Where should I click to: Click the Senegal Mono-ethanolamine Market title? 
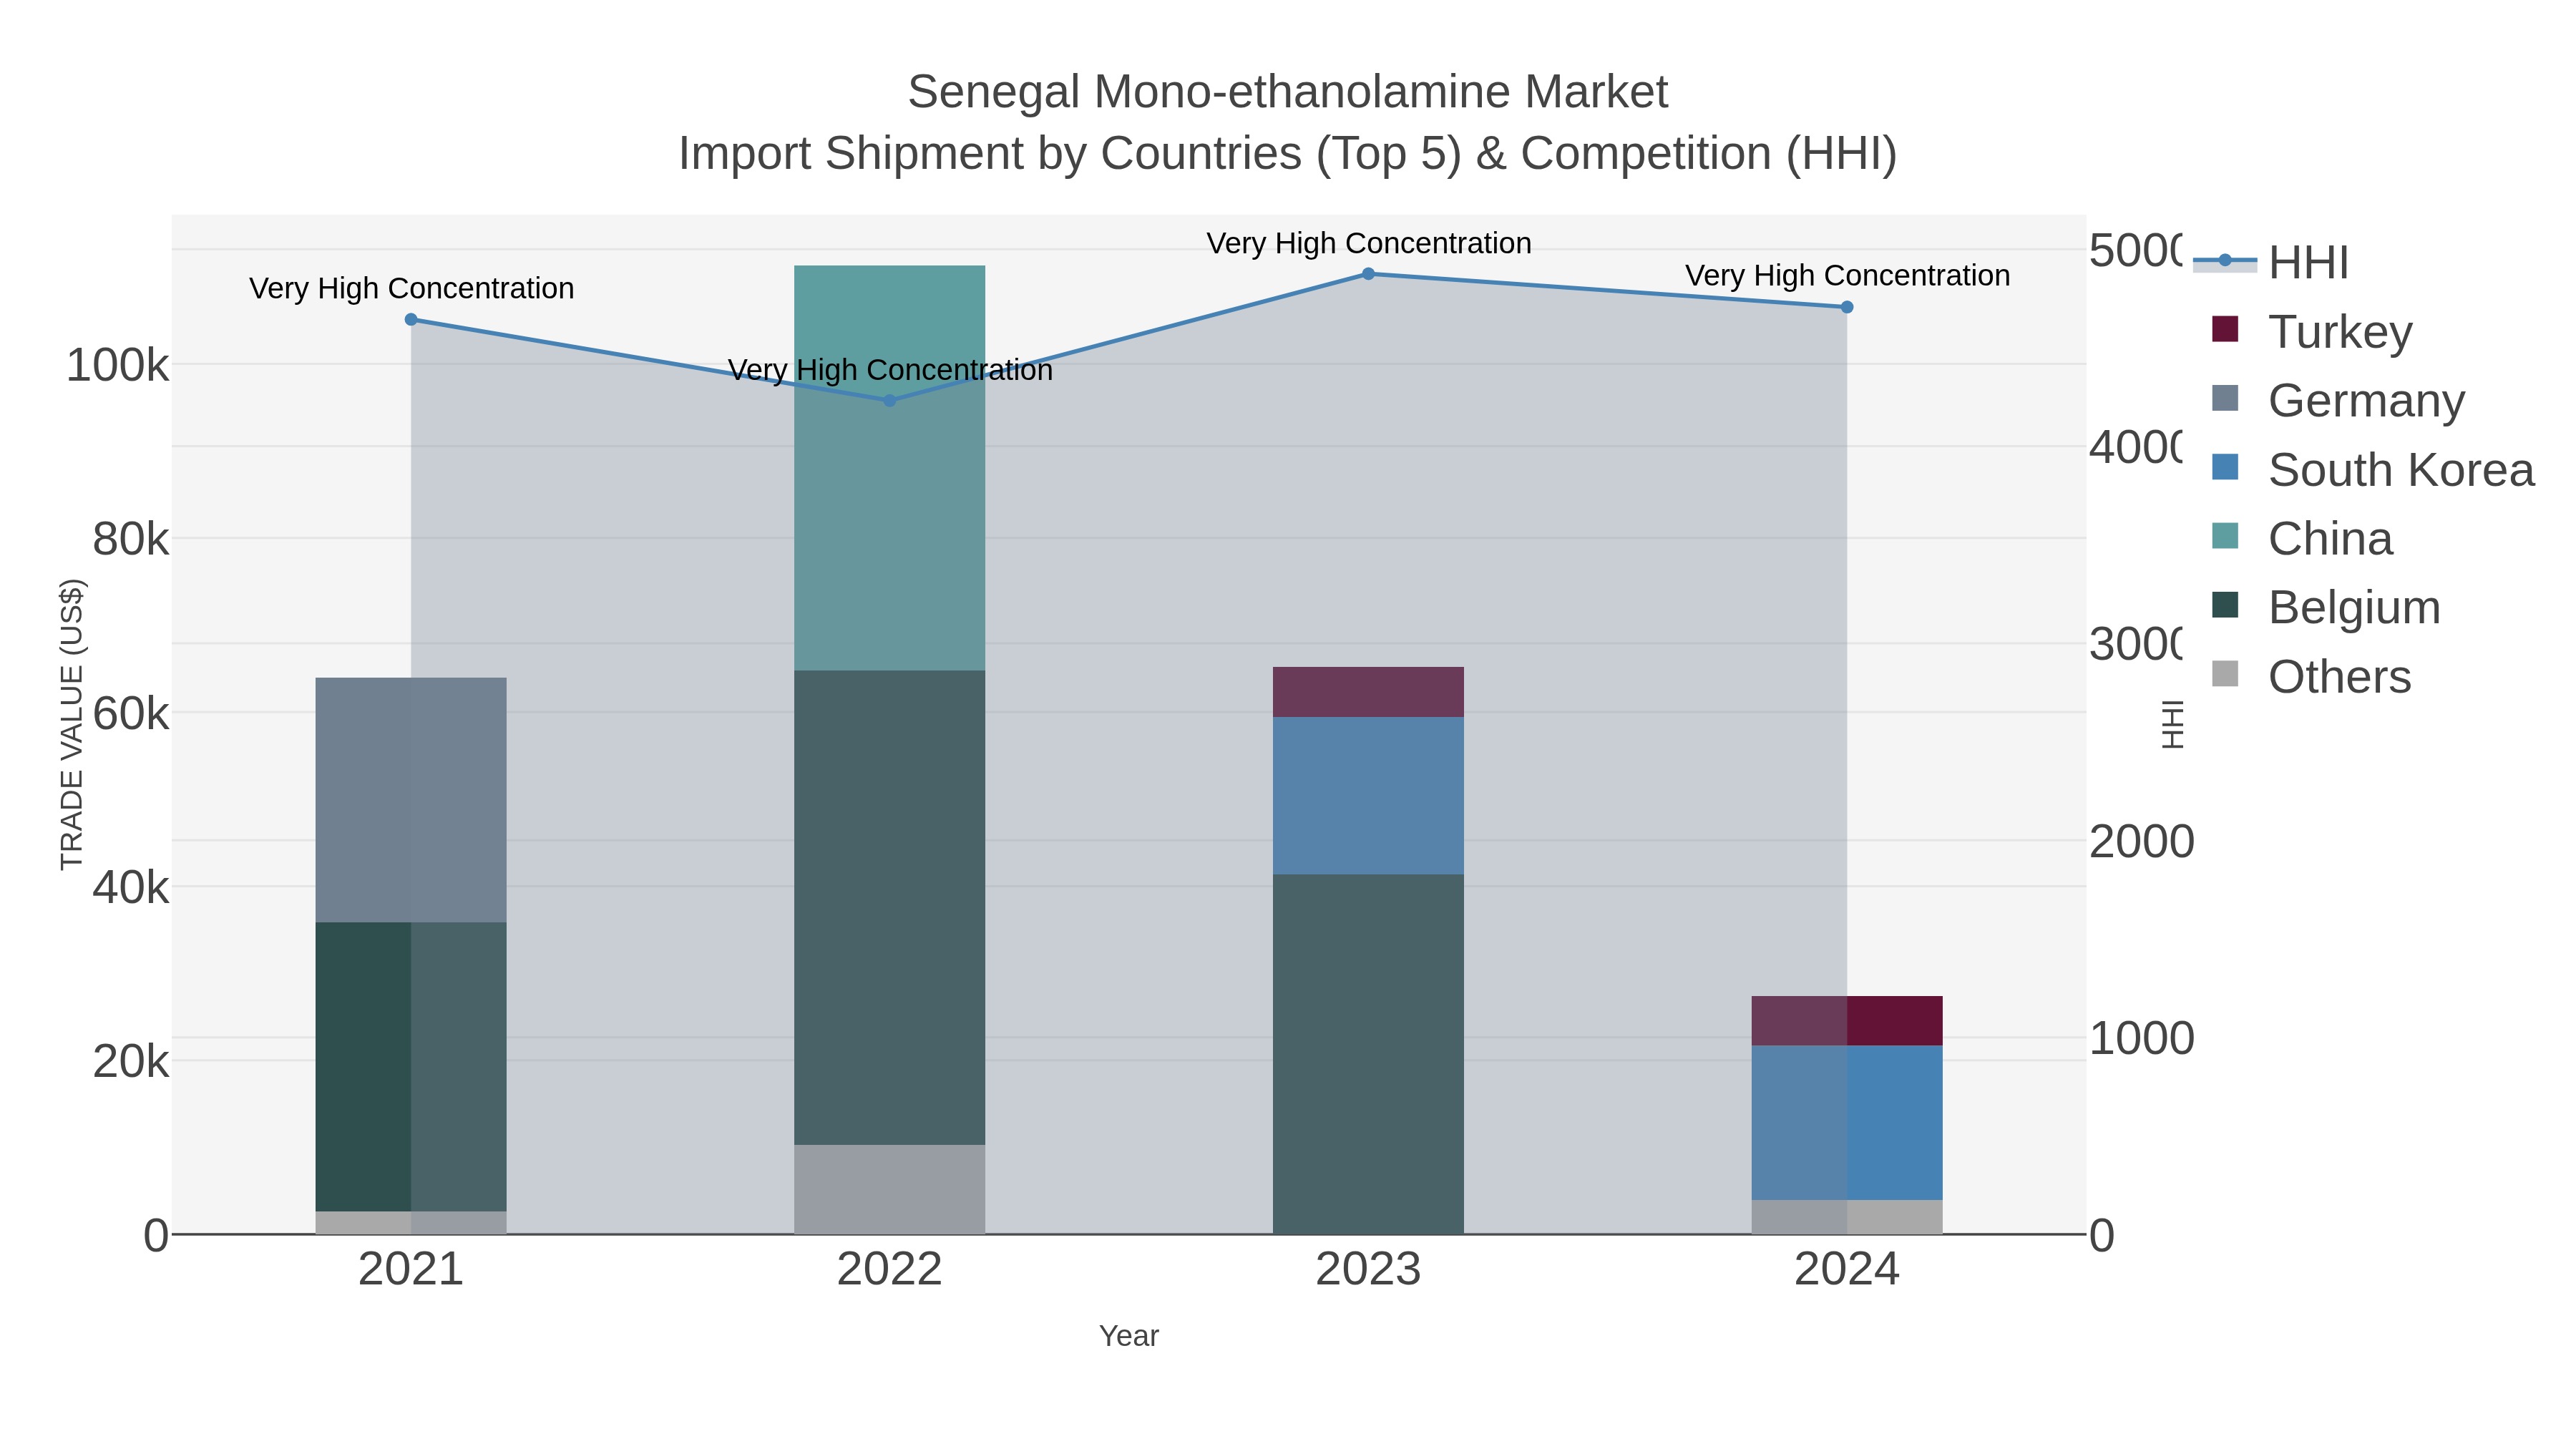point(1288,92)
